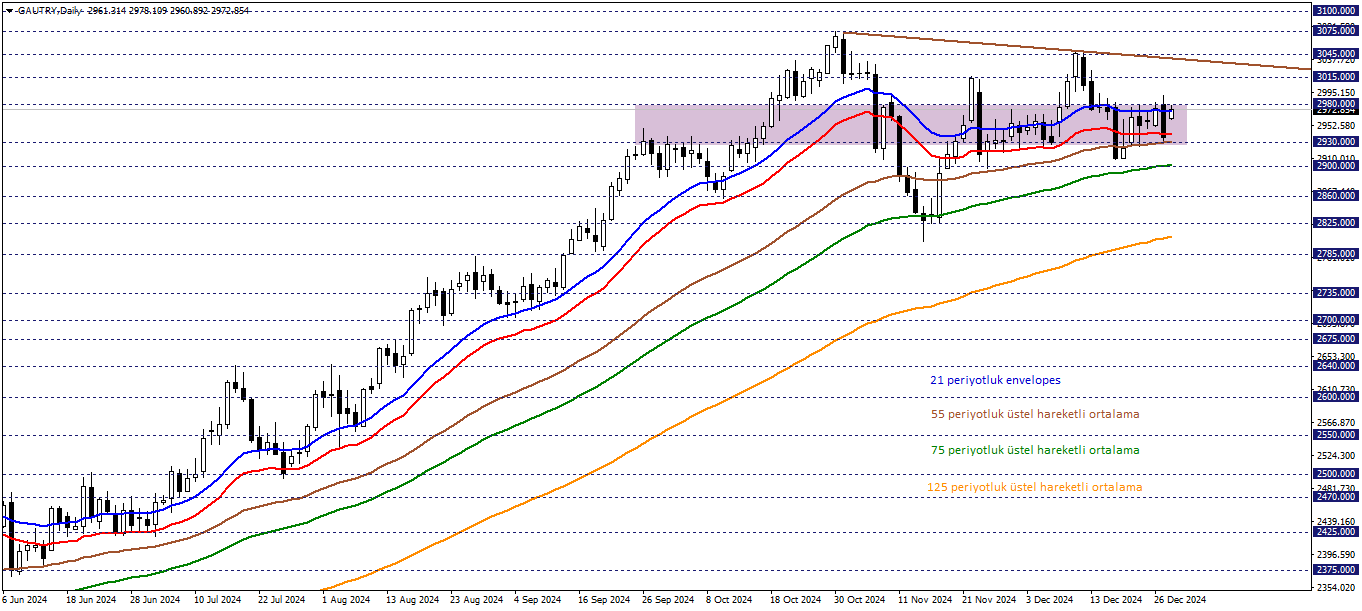
Task: Select the brown descending trendline
Action: (x=1075, y=51)
